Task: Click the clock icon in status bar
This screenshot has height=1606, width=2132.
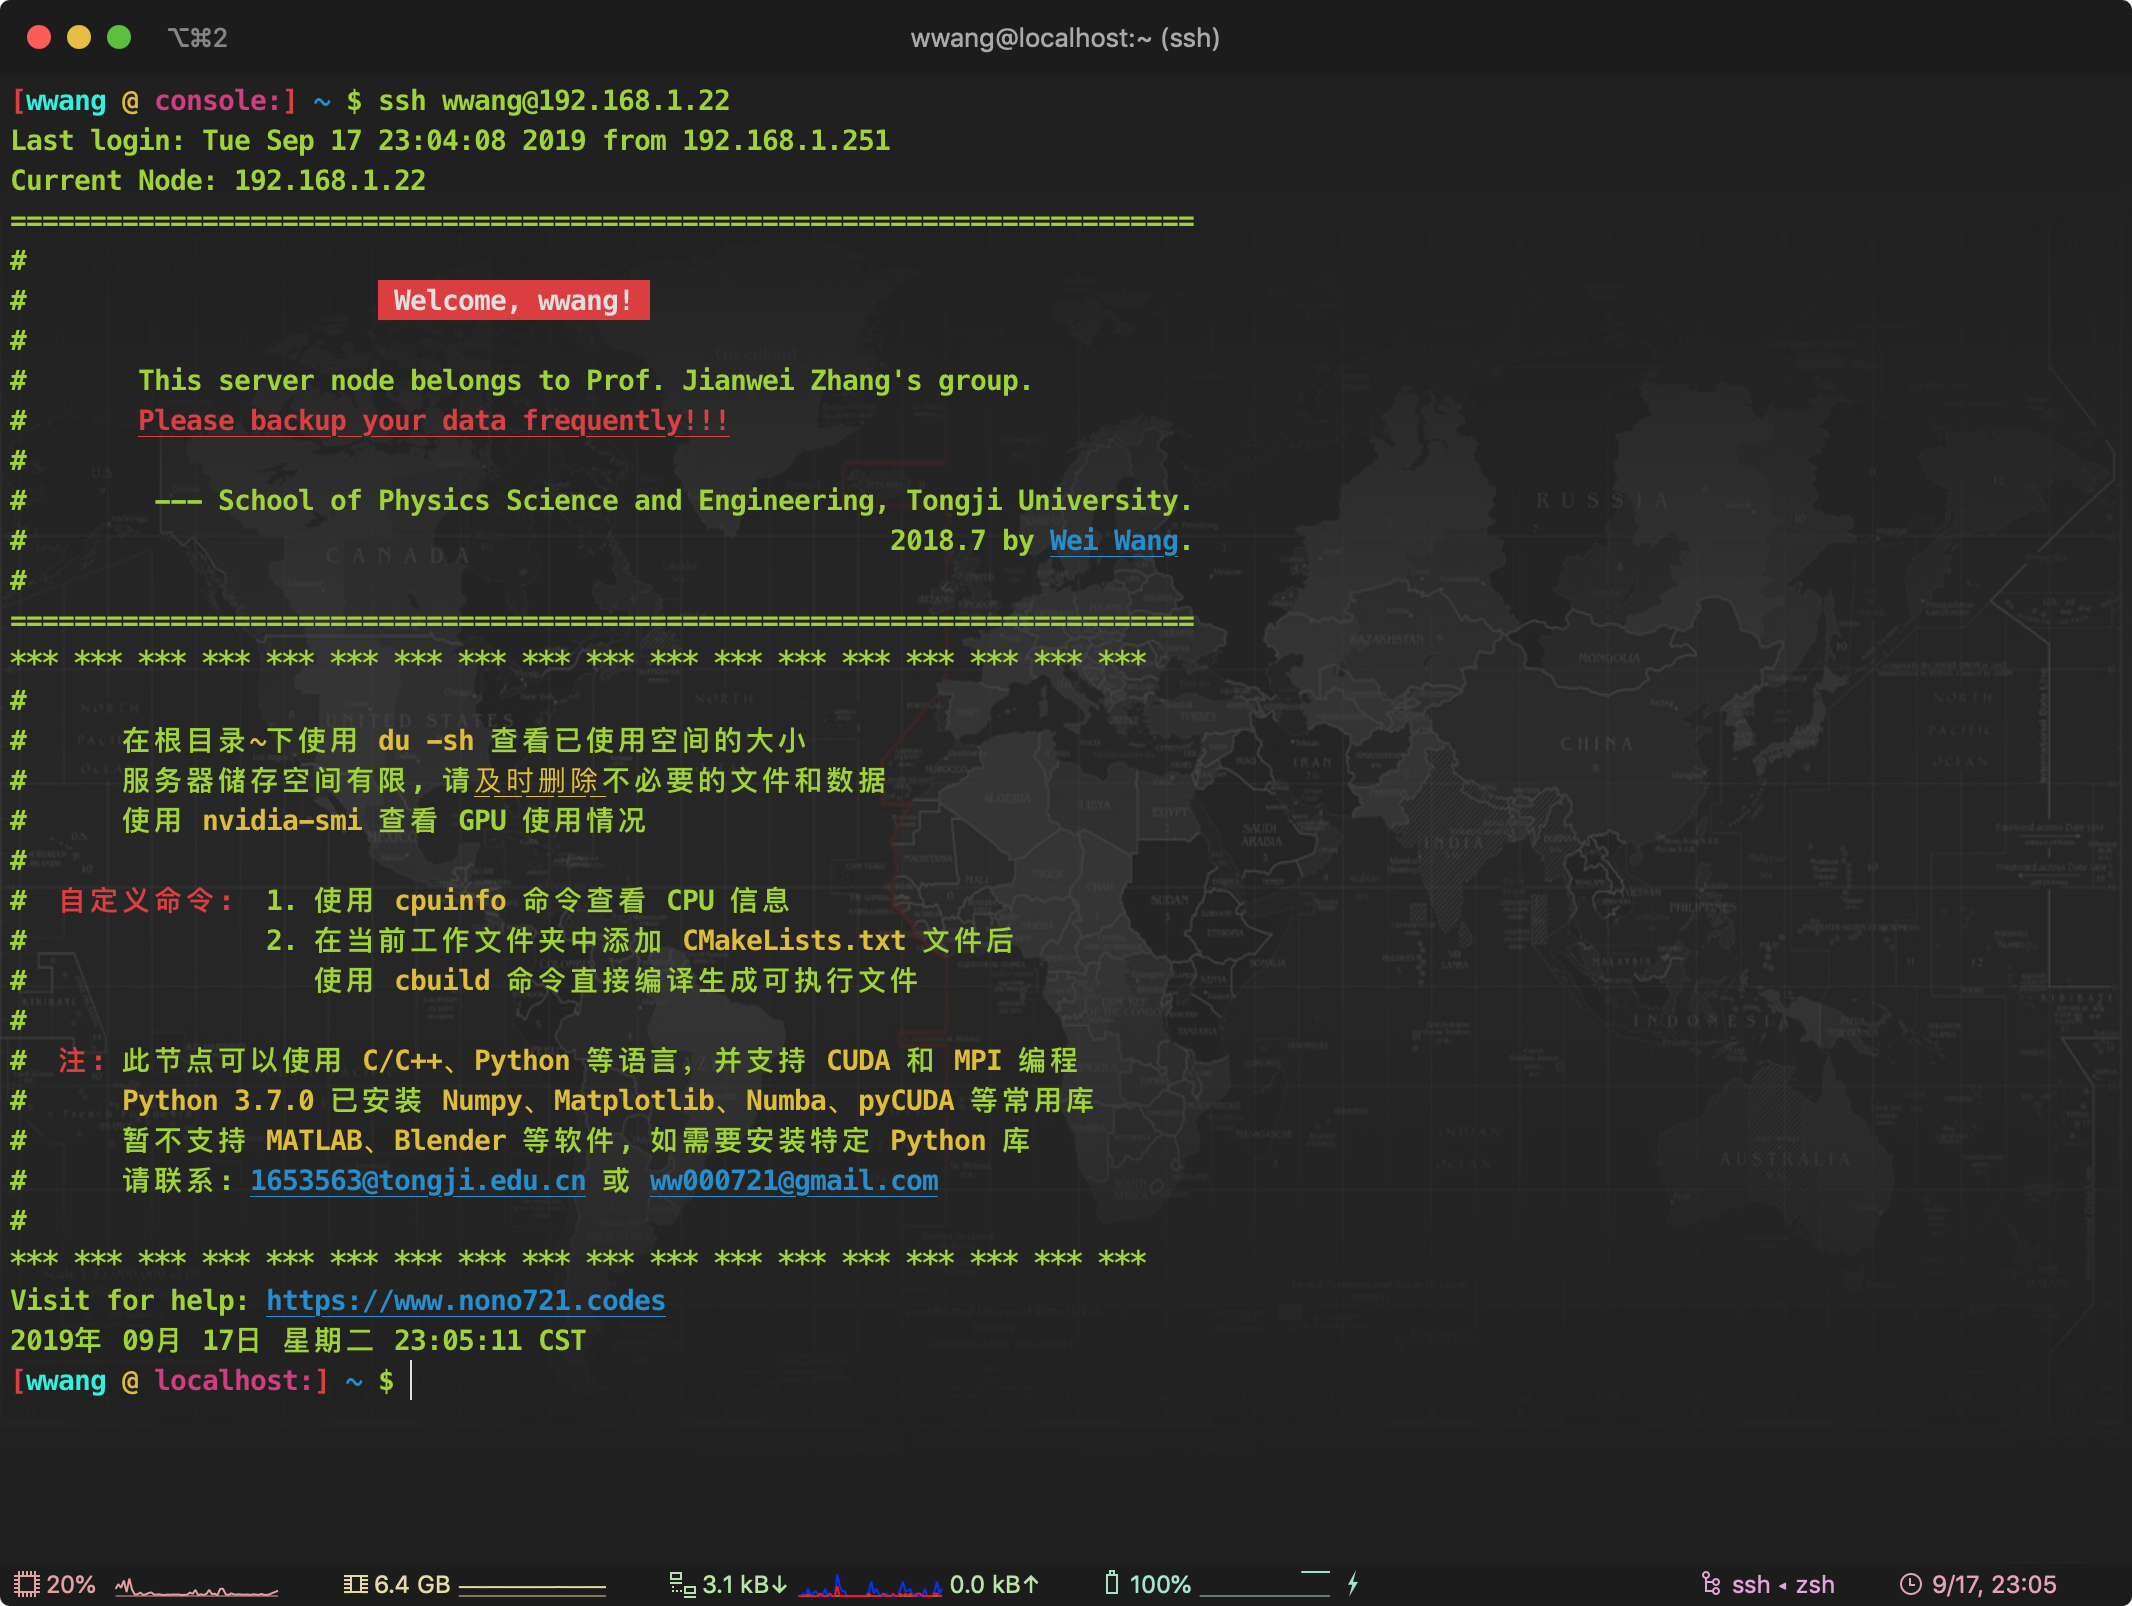Action: click(x=1910, y=1584)
